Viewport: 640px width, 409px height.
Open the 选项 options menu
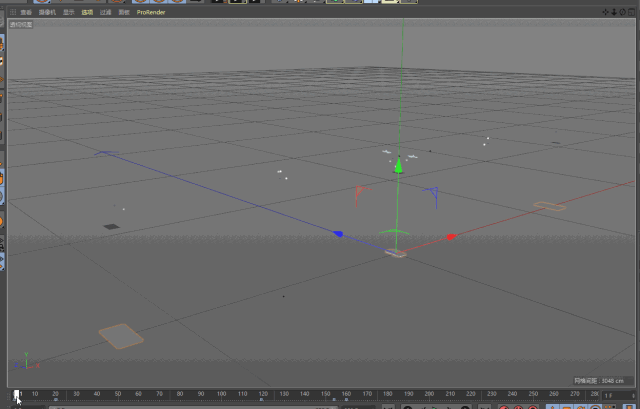point(87,12)
